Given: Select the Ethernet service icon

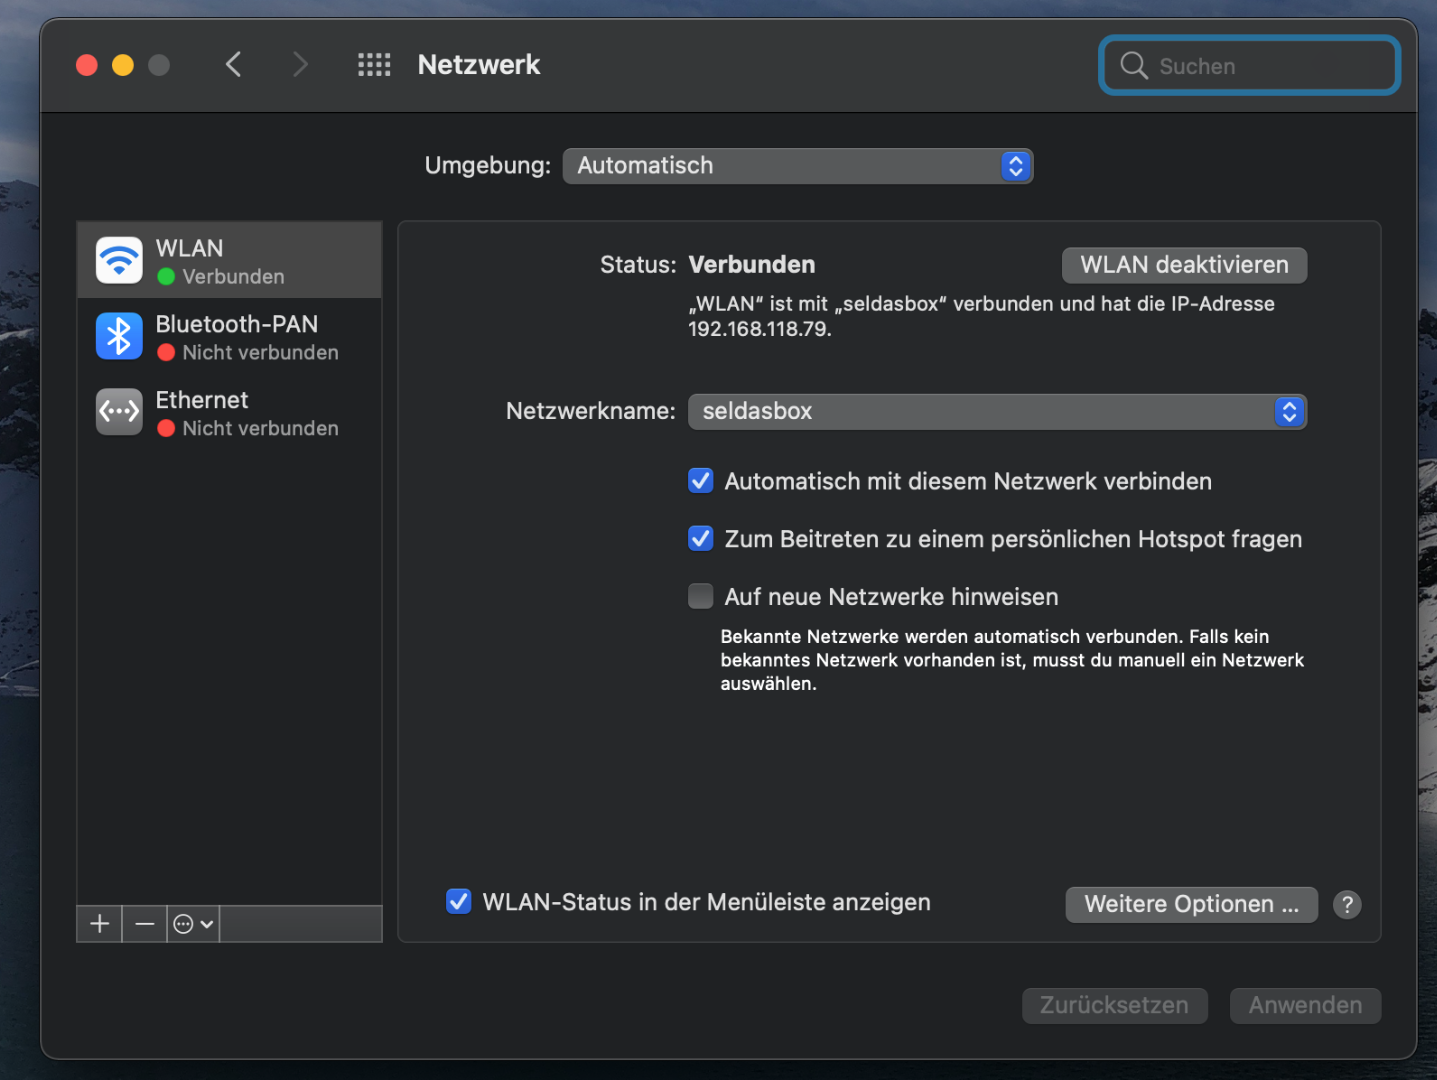Looking at the screenshot, I should [x=119, y=411].
